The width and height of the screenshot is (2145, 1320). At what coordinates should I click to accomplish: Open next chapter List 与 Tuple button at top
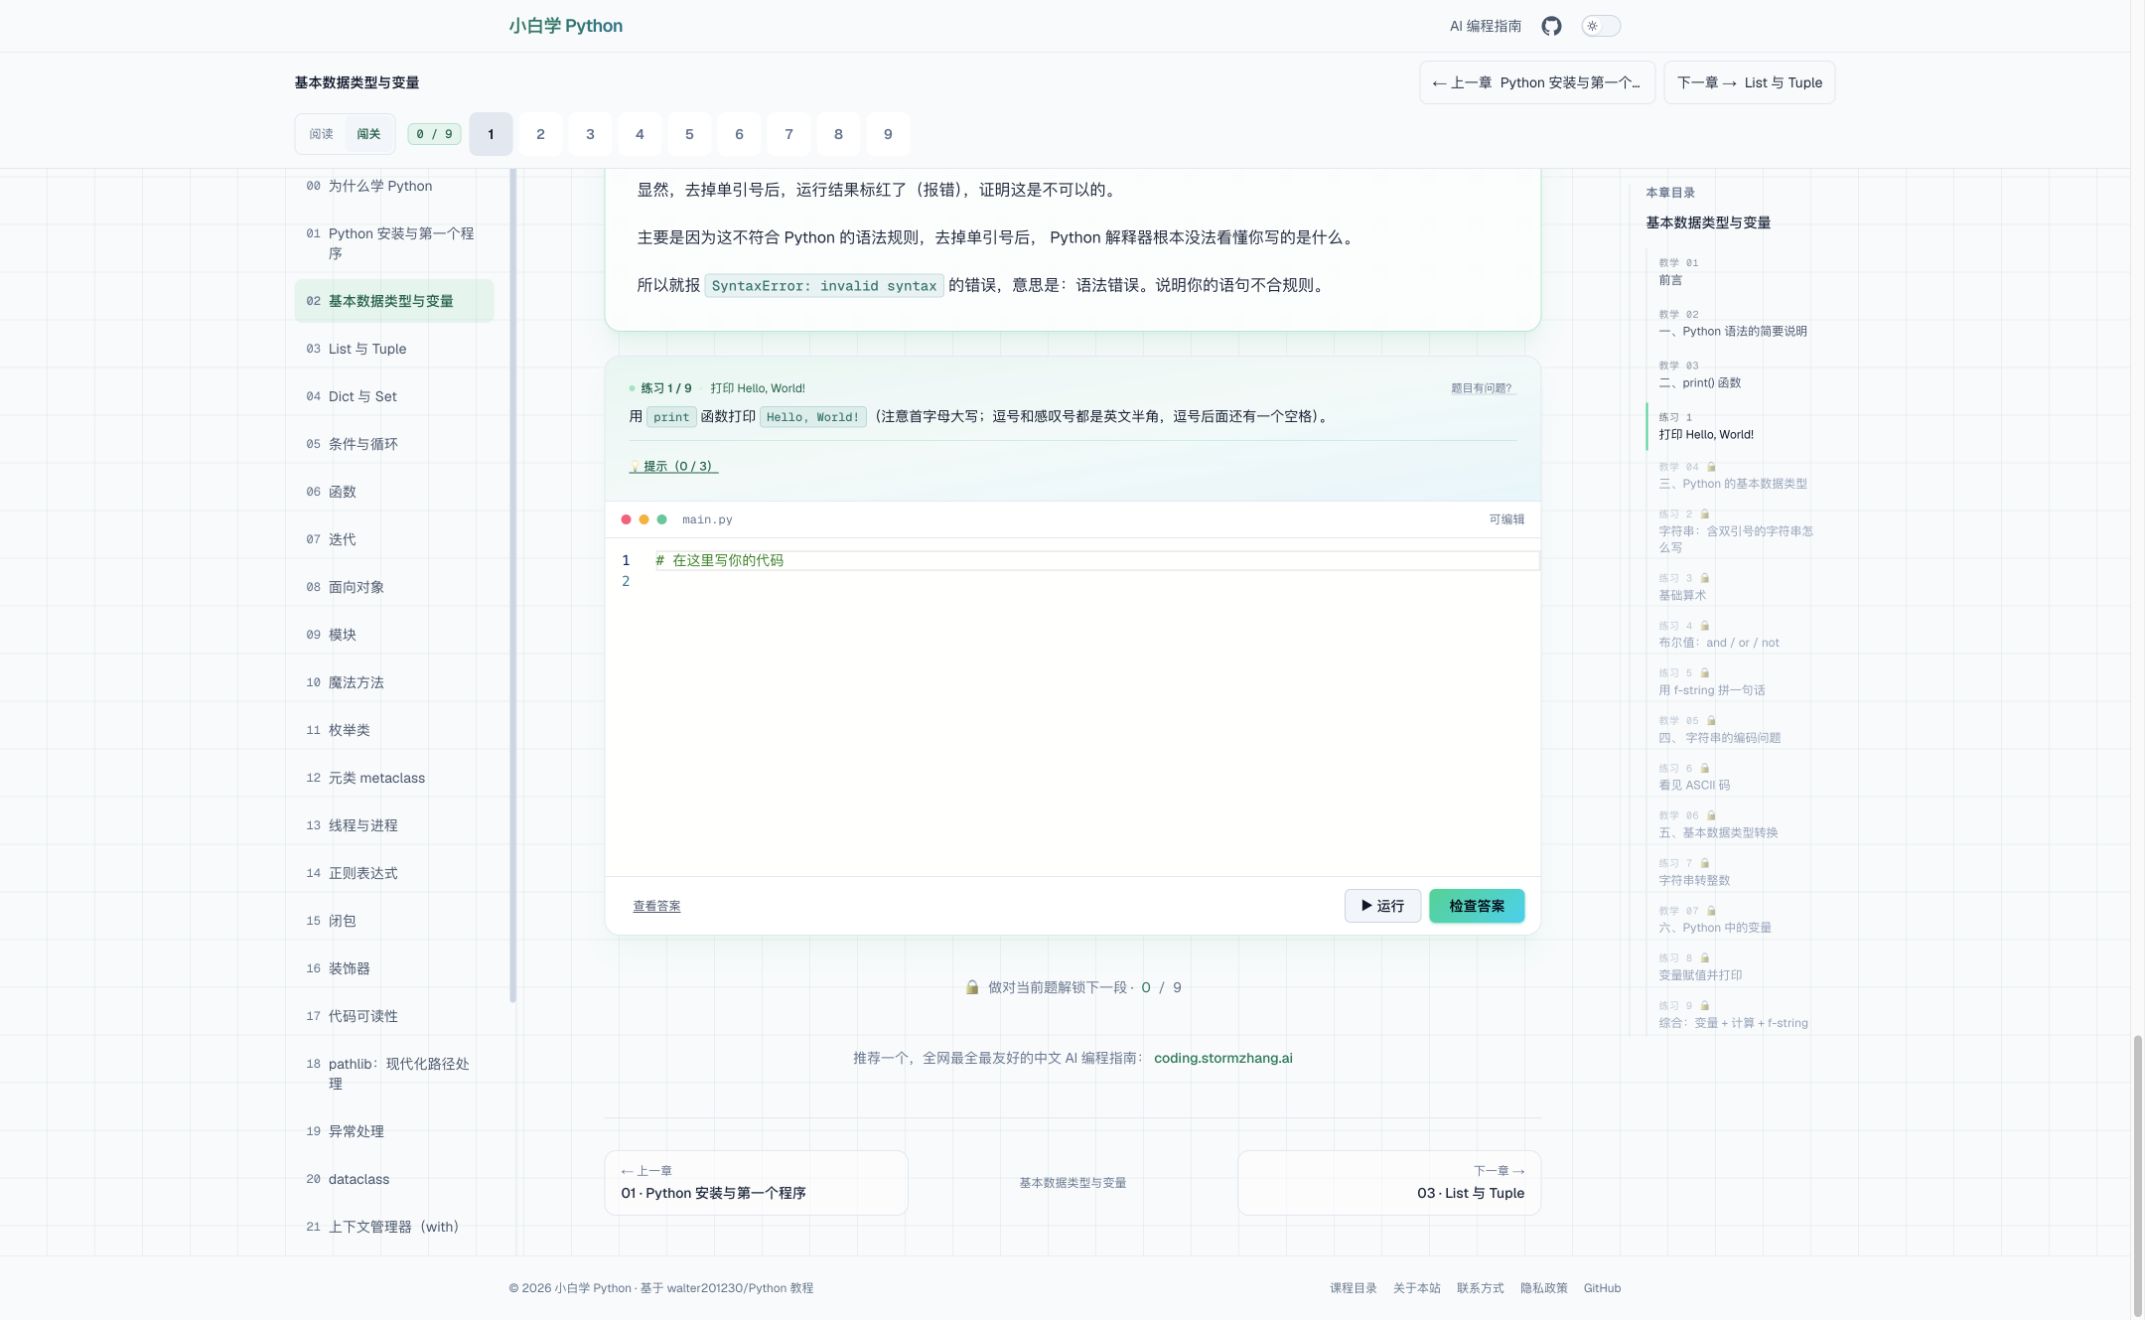1749,83
